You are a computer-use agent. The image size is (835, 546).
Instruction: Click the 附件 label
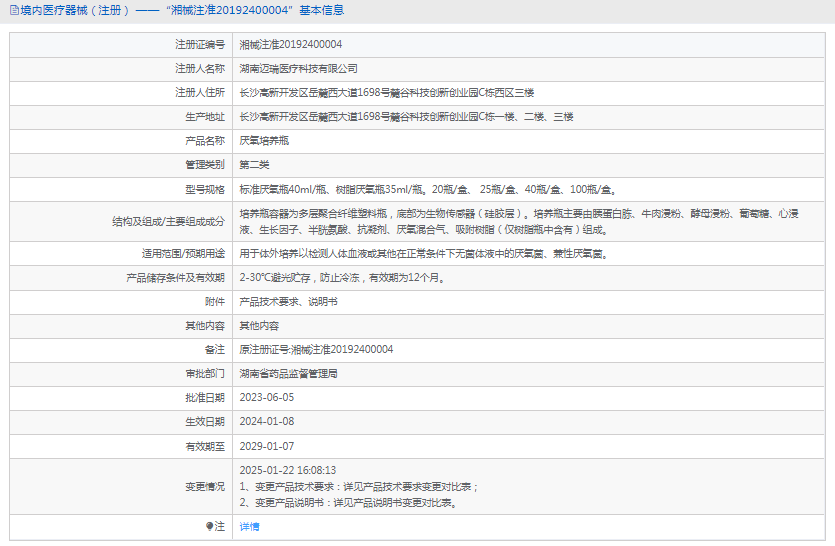215,301
